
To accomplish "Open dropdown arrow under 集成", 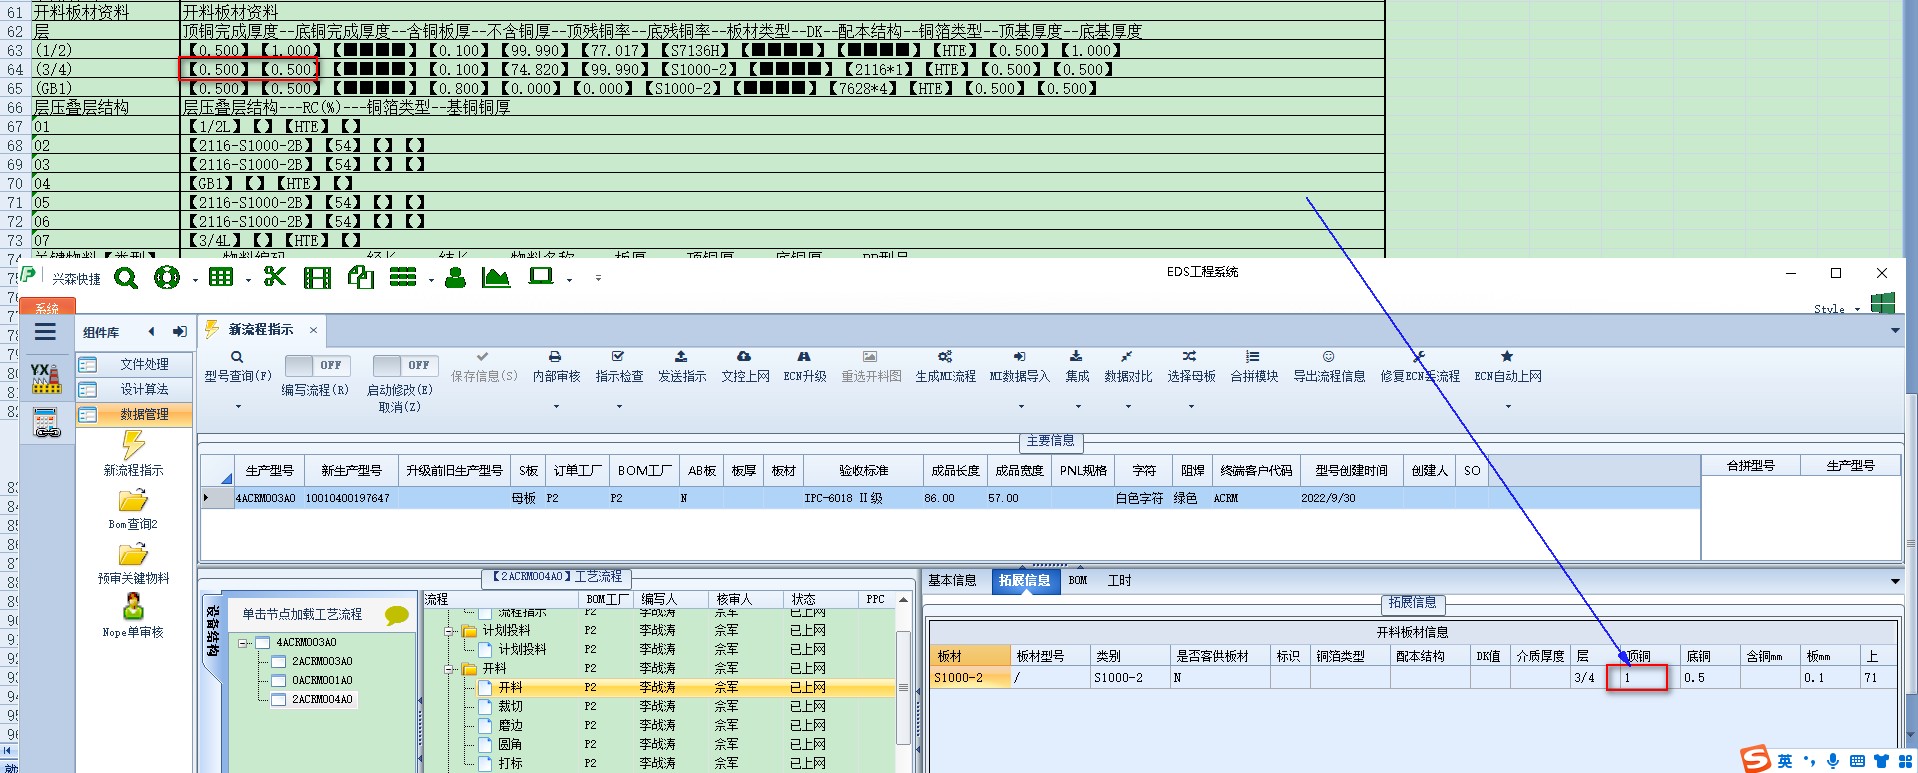I will point(1077,406).
